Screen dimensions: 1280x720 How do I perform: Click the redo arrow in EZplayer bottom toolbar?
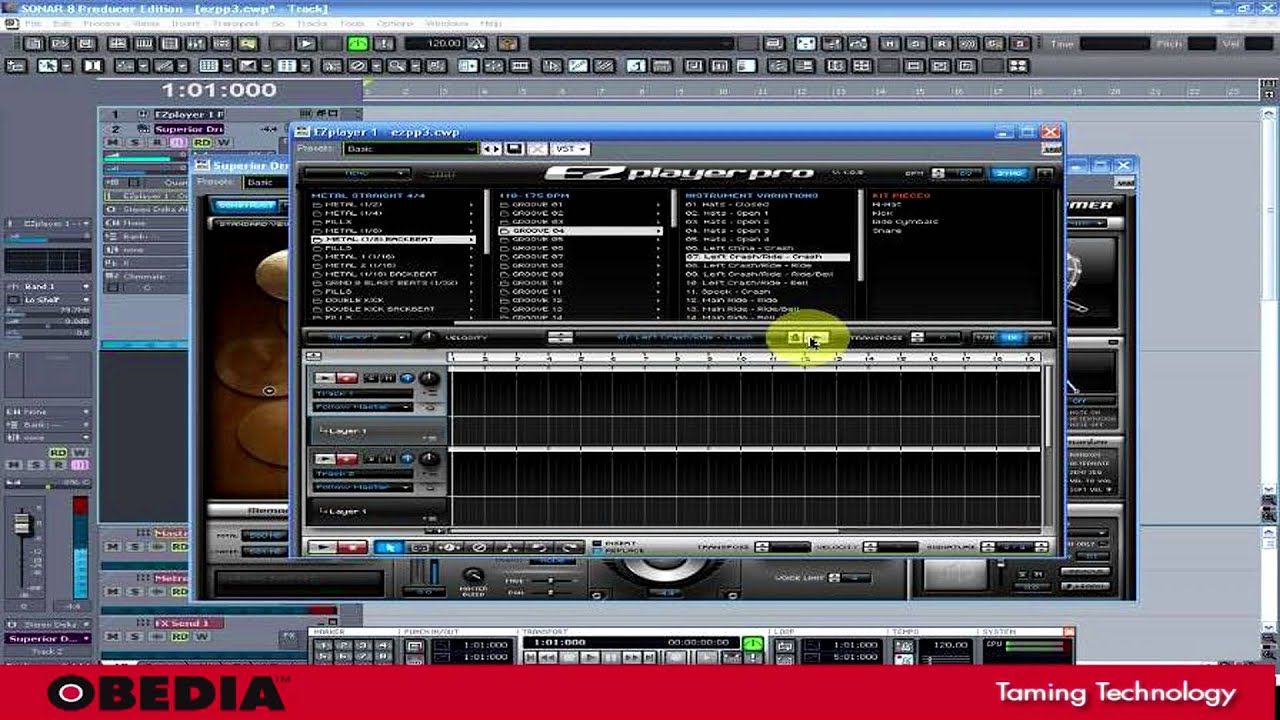click(570, 547)
